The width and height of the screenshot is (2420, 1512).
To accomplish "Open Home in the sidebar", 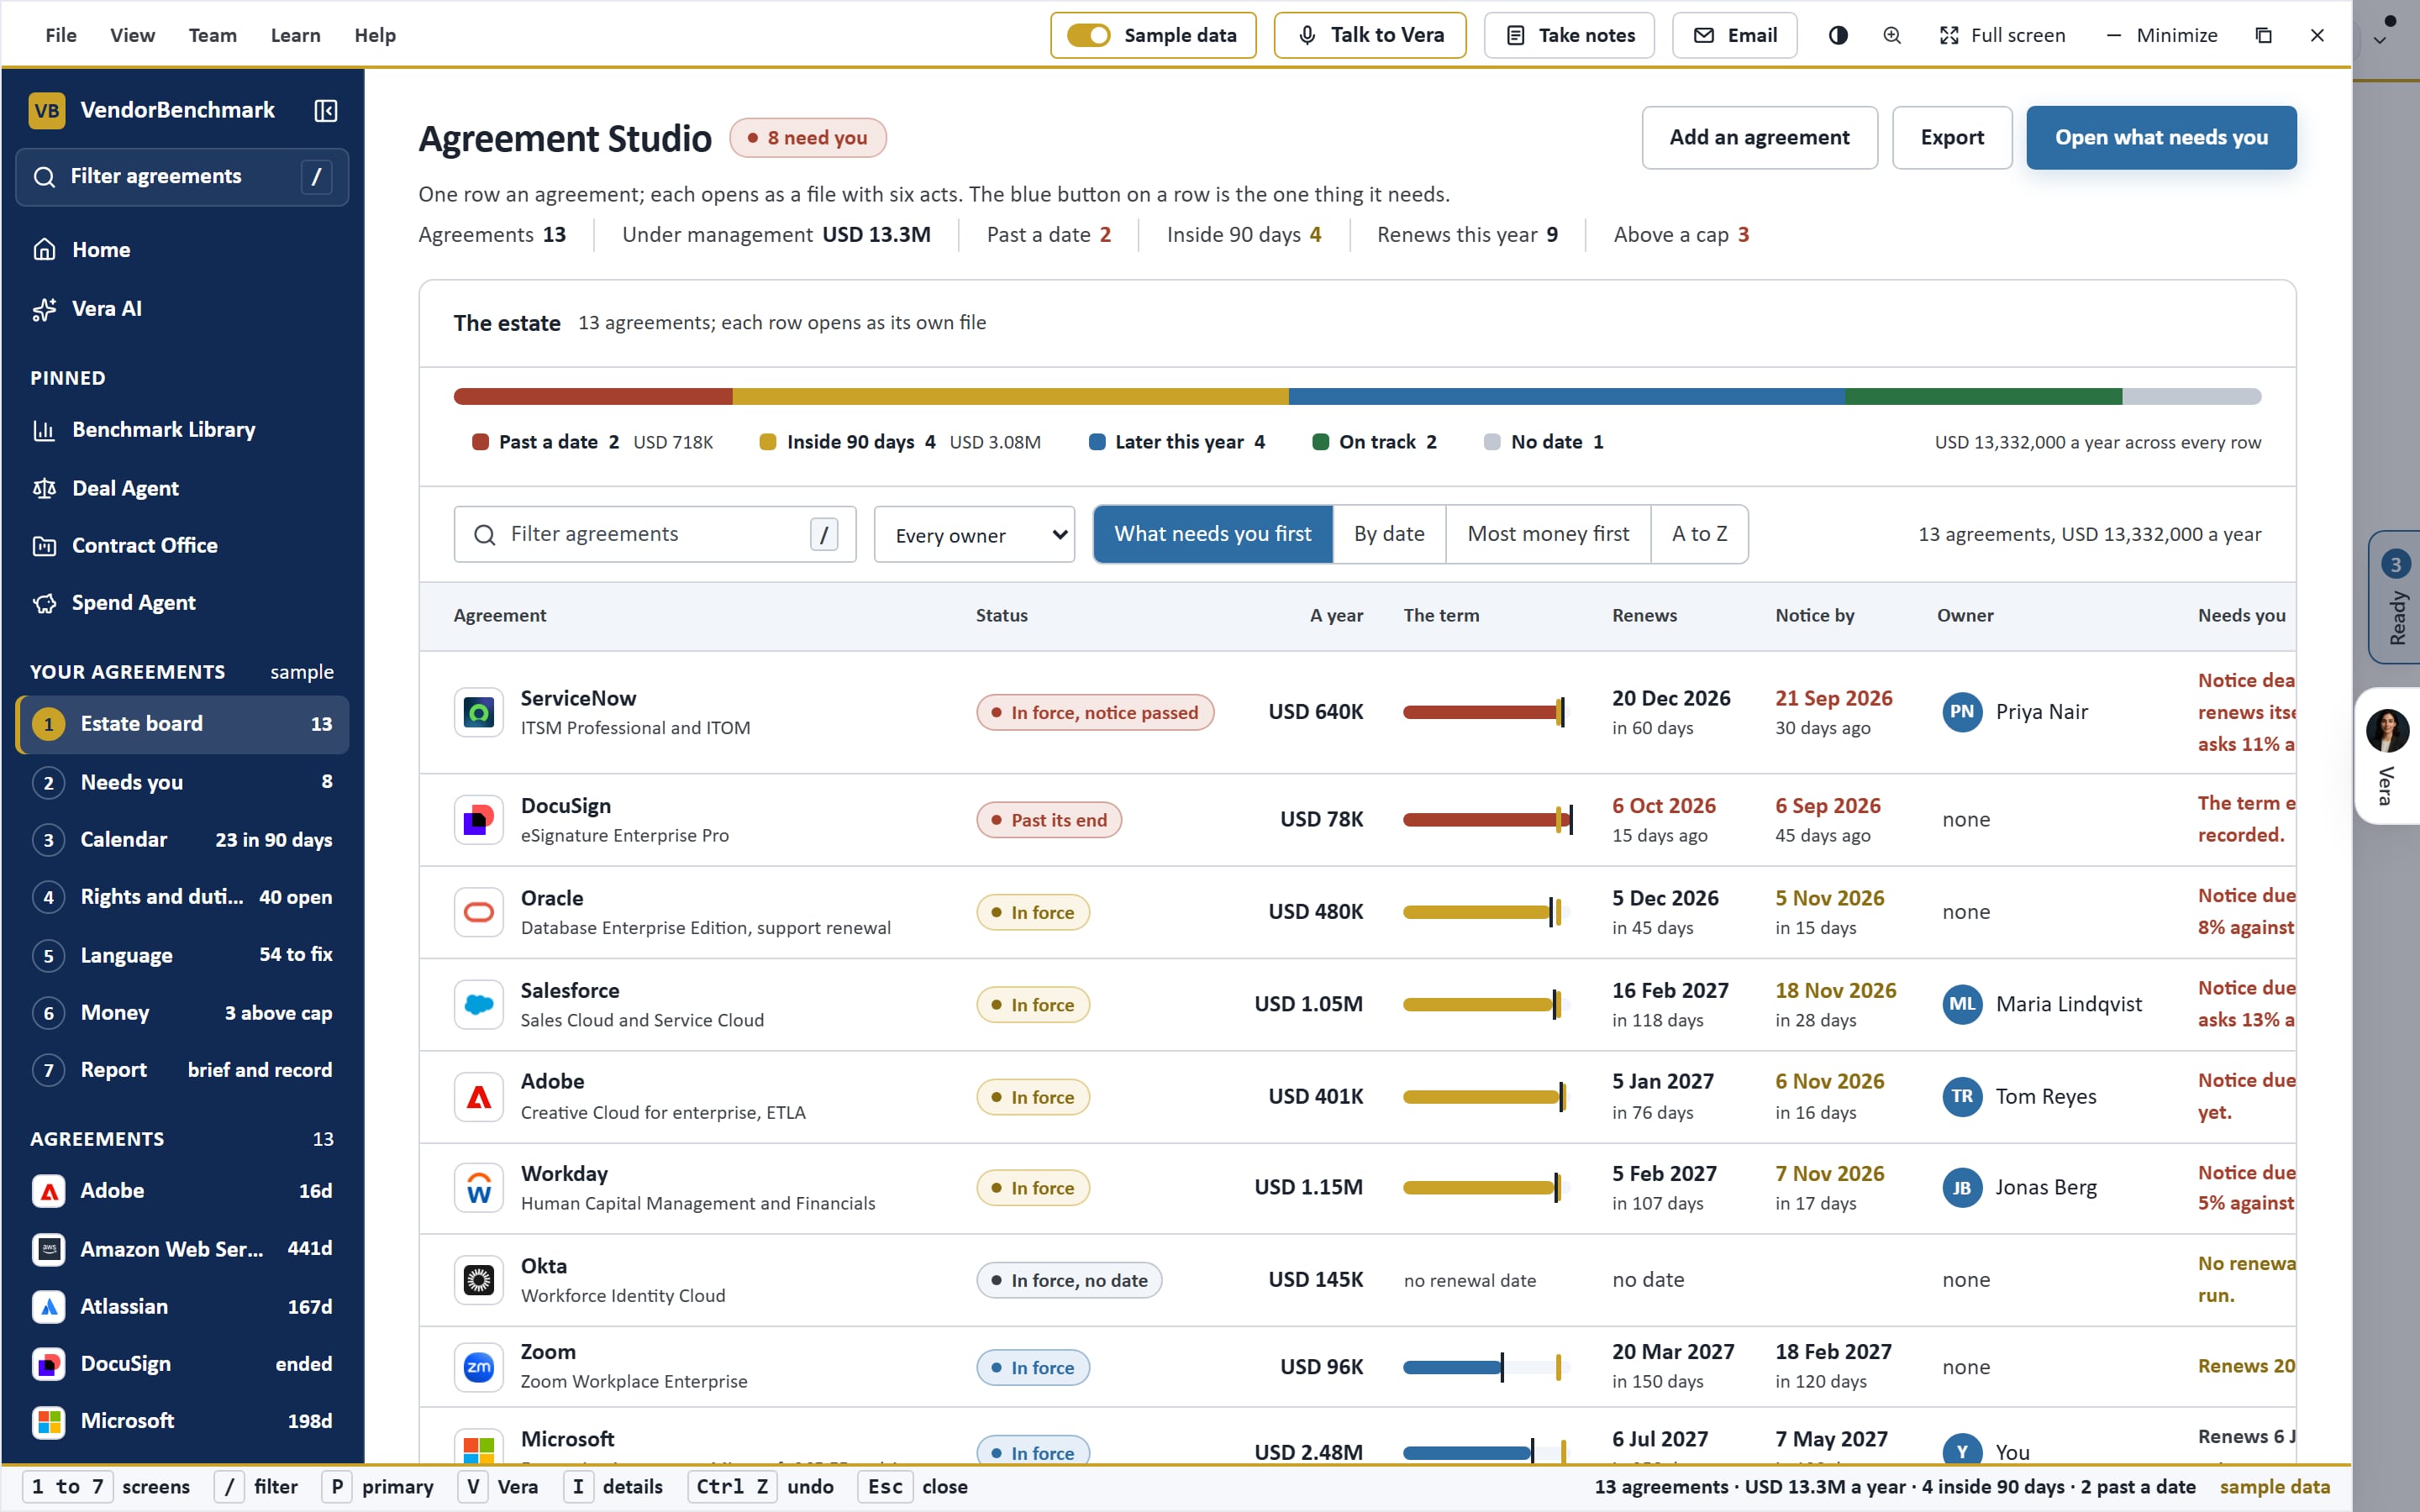I will pos(182,250).
